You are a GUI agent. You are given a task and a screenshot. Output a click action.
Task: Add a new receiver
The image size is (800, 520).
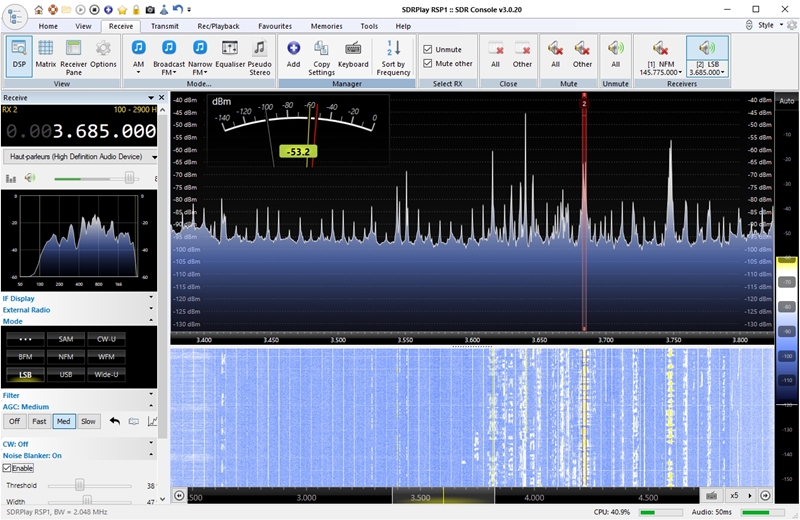293,55
